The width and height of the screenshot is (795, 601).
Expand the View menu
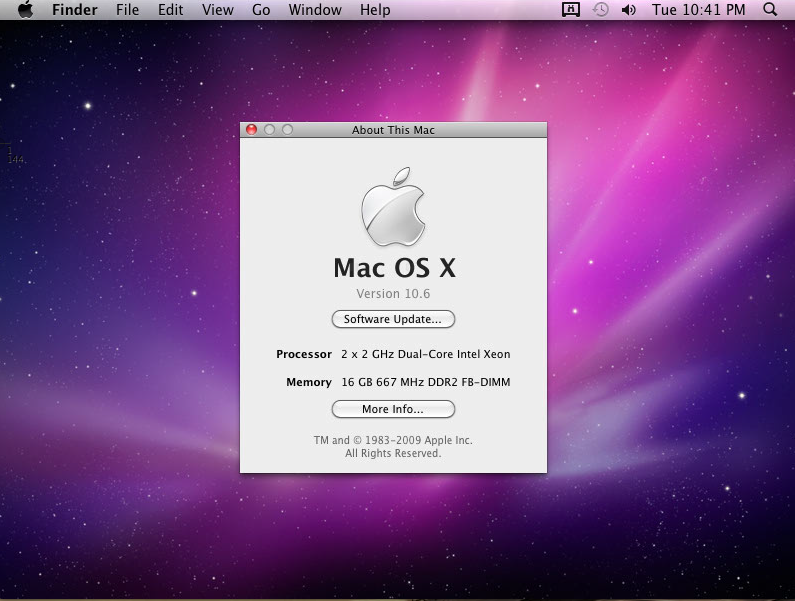pyautogui.click(x=217, y=10)
